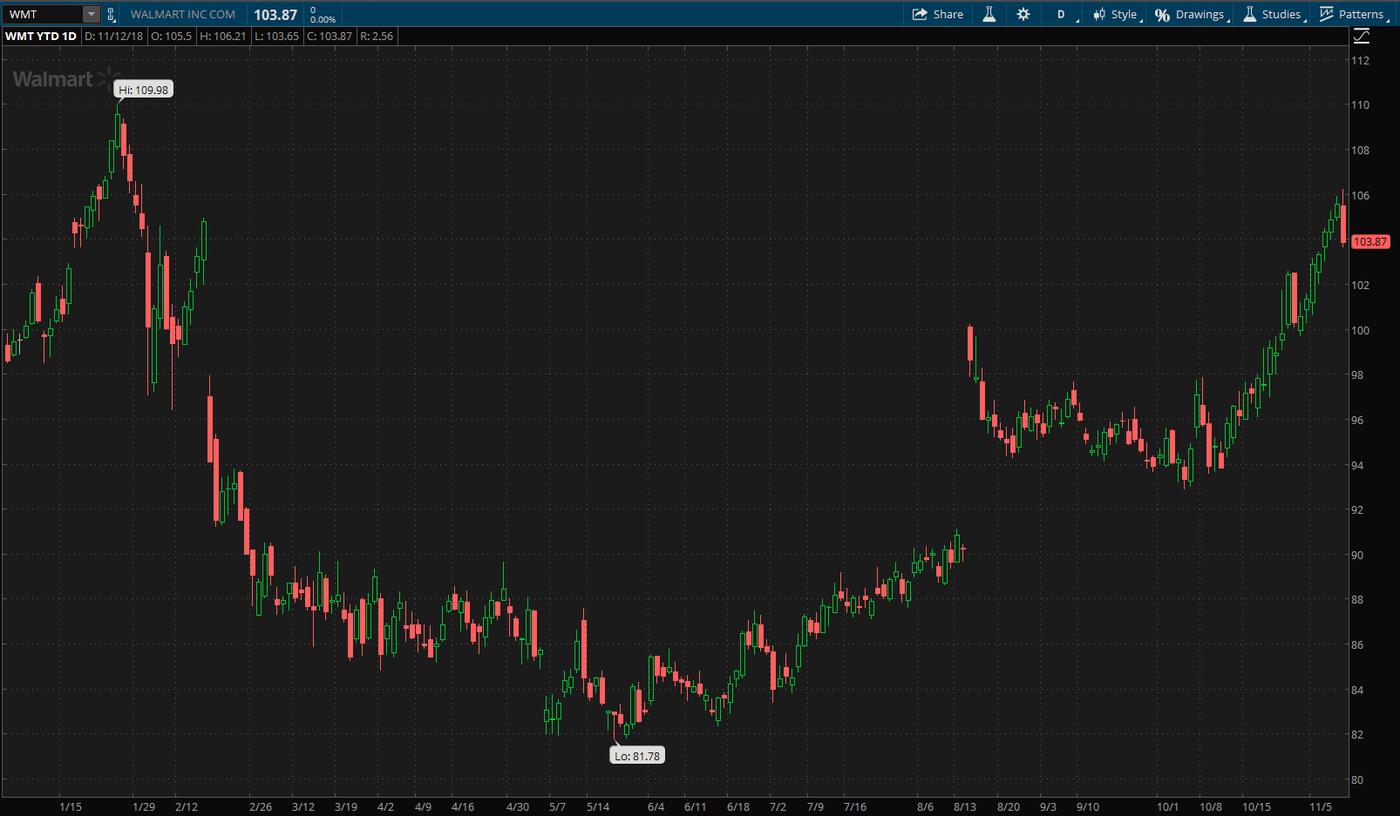Click the 1/29 date label on the time axis

point(144,806)
